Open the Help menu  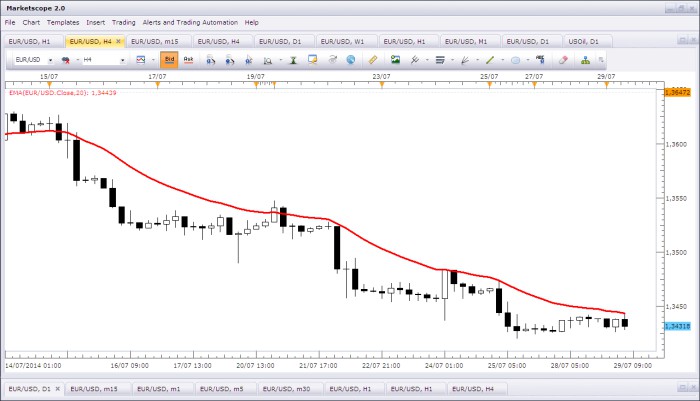pyautogui.click(x=251, y=22)
